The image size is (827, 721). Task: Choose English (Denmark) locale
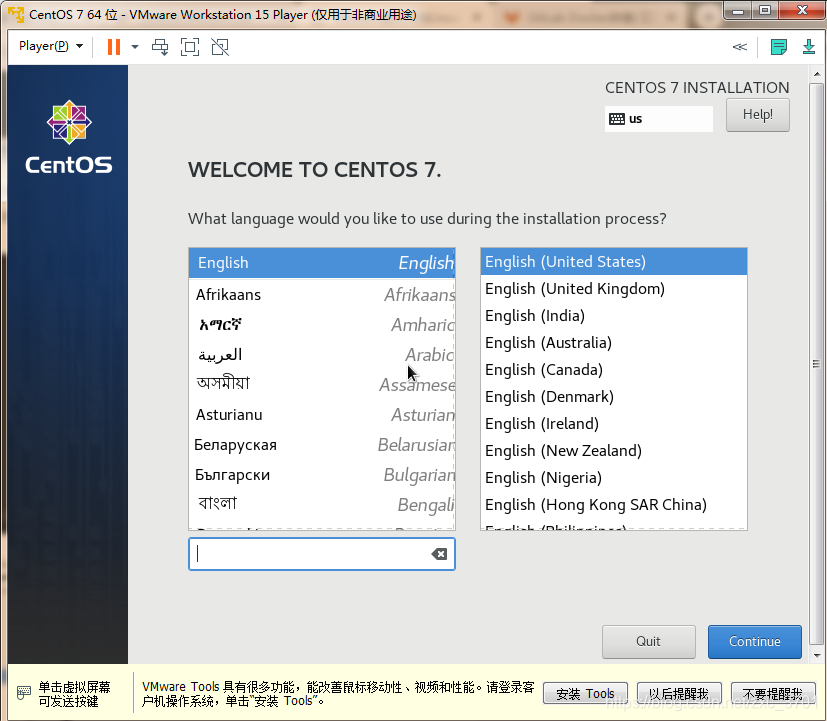(x=614, y=396)
